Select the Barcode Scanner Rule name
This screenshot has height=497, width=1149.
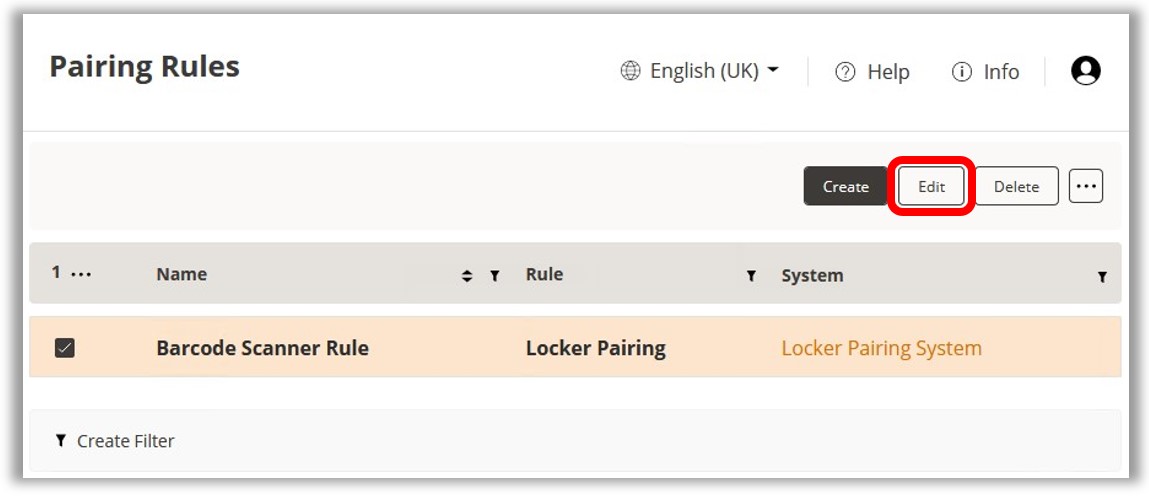point(262,348)
